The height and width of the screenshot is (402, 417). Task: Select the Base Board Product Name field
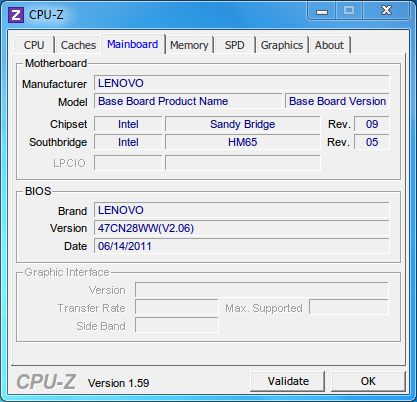[x=188, y=101]
